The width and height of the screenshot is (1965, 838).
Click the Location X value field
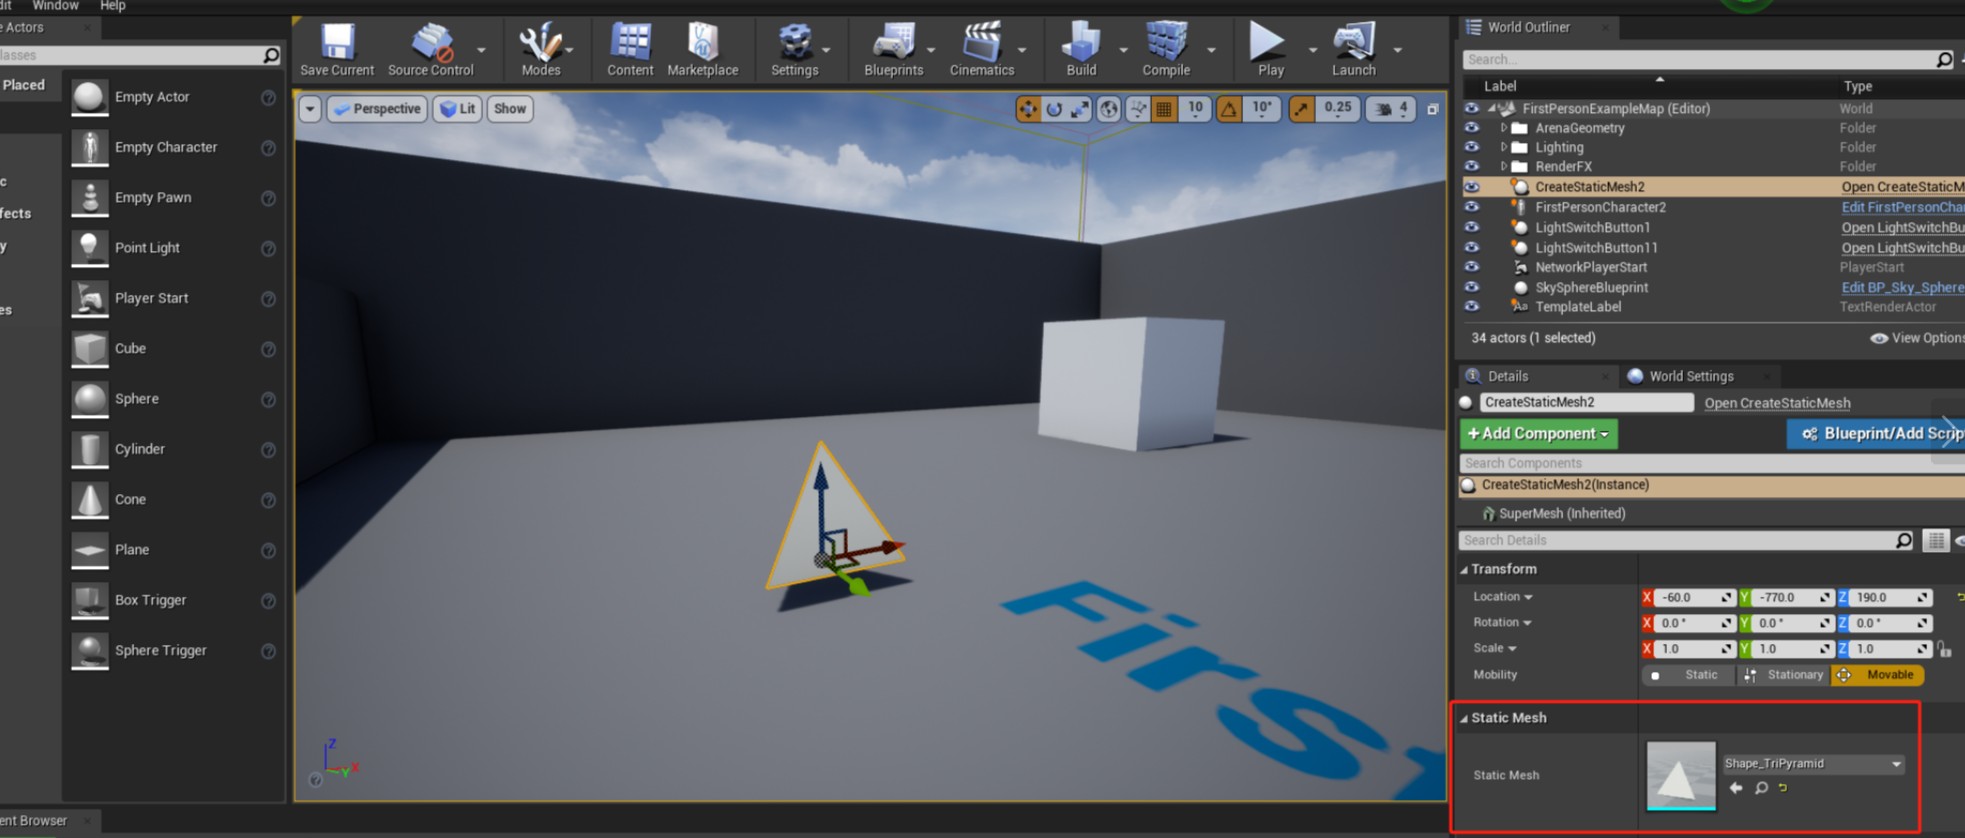[x=1688, y=598]
